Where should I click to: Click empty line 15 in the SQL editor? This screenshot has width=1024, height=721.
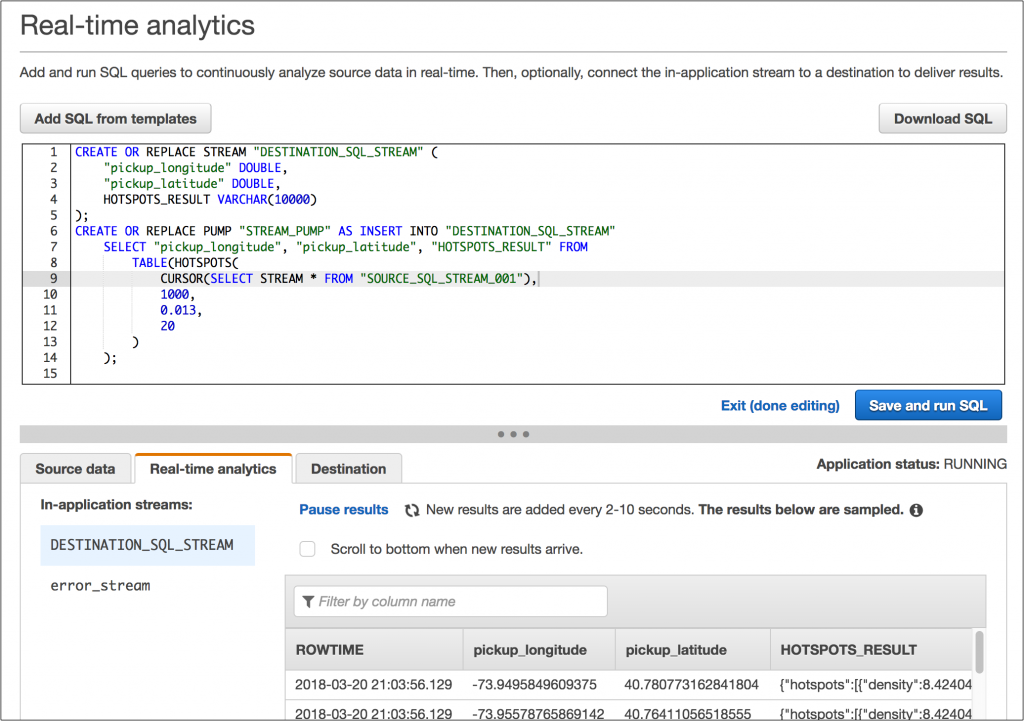(536, 374)
